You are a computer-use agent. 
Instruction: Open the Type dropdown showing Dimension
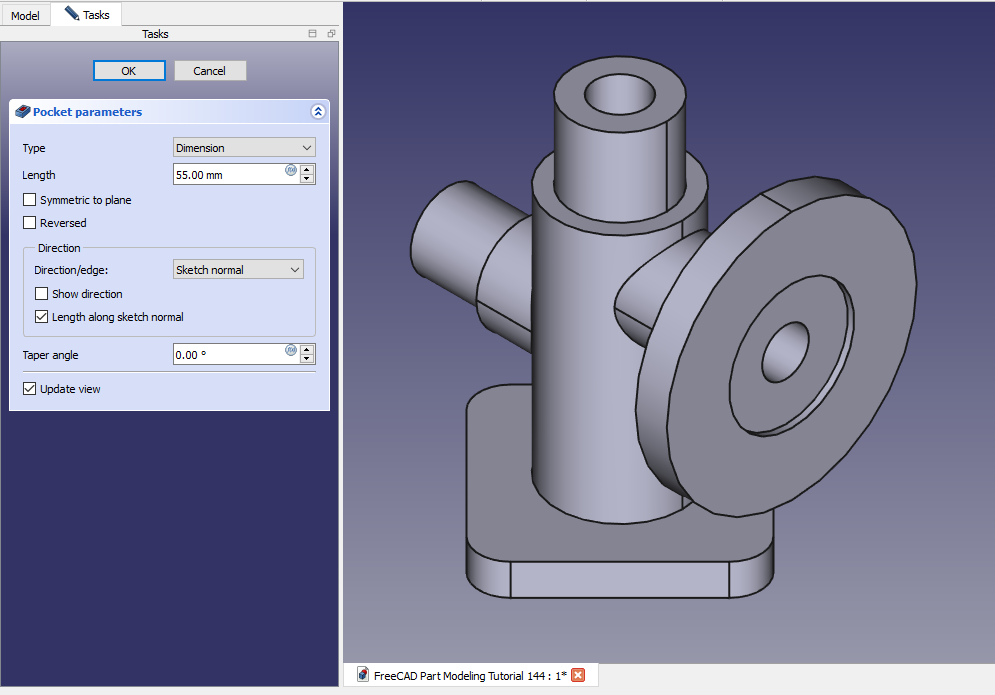[x=244, y=148]
